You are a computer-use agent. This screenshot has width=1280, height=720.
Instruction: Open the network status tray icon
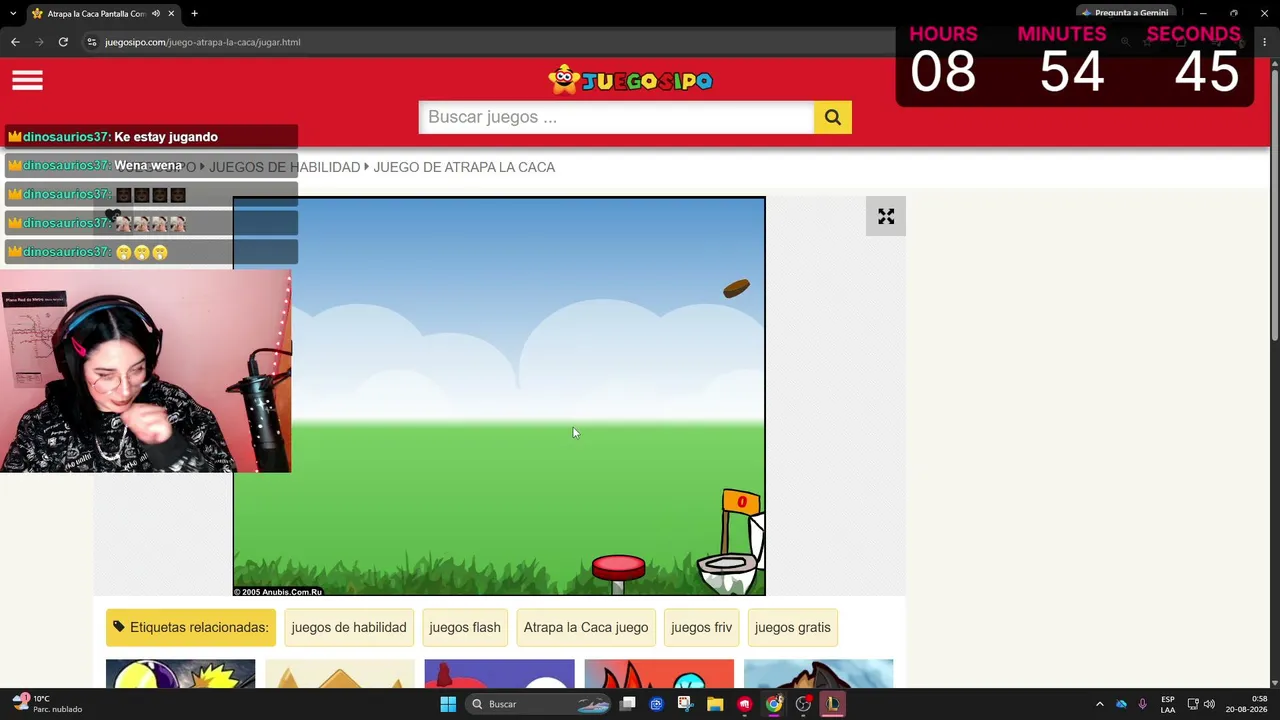pyautogui.click(x=1192, y=704)
